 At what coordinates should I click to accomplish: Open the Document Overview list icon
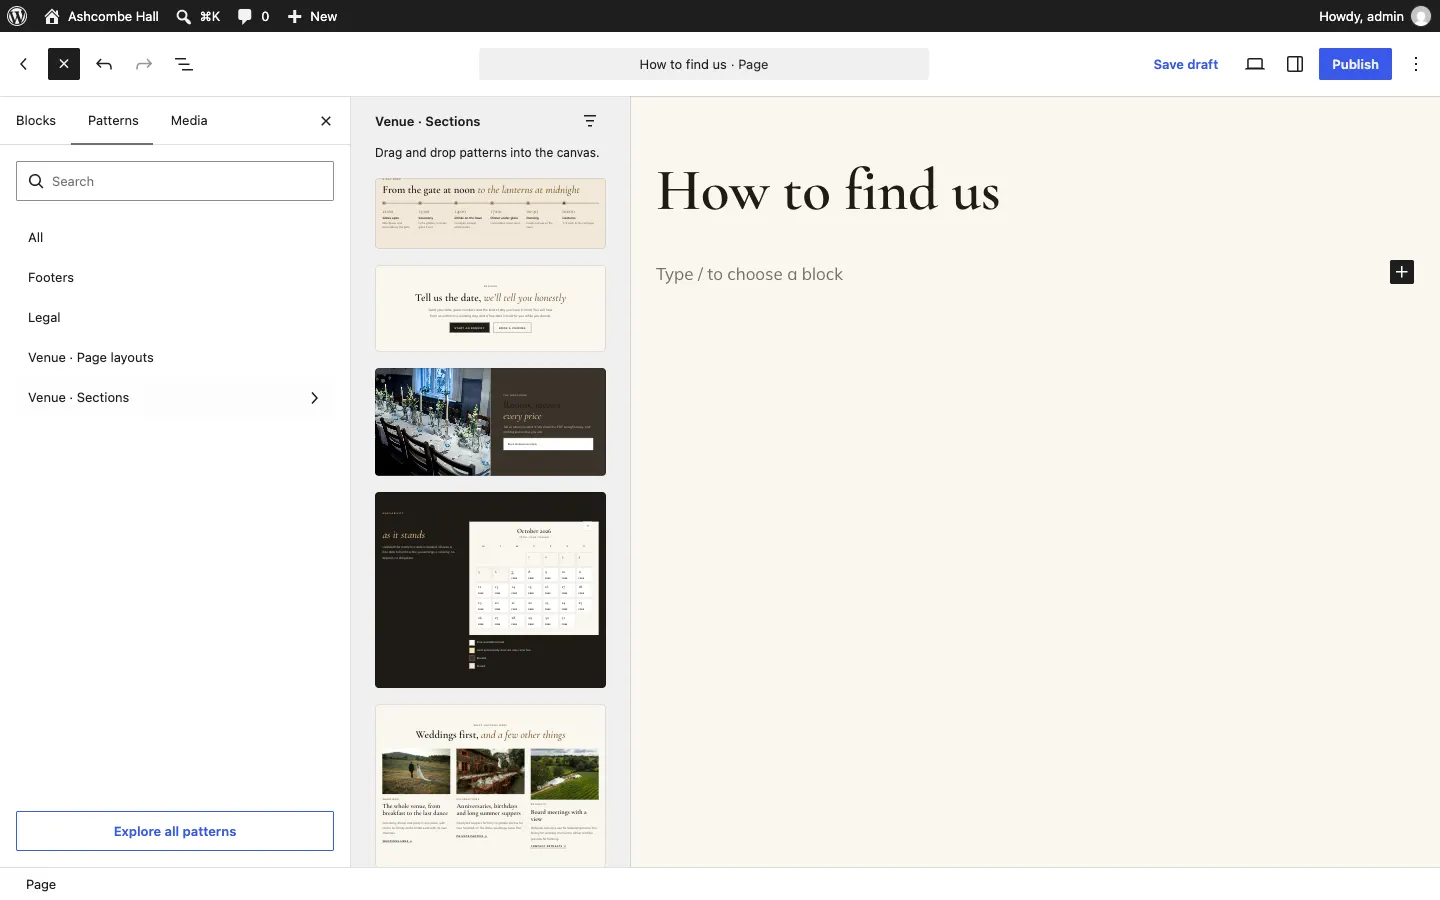click(185, 64)
